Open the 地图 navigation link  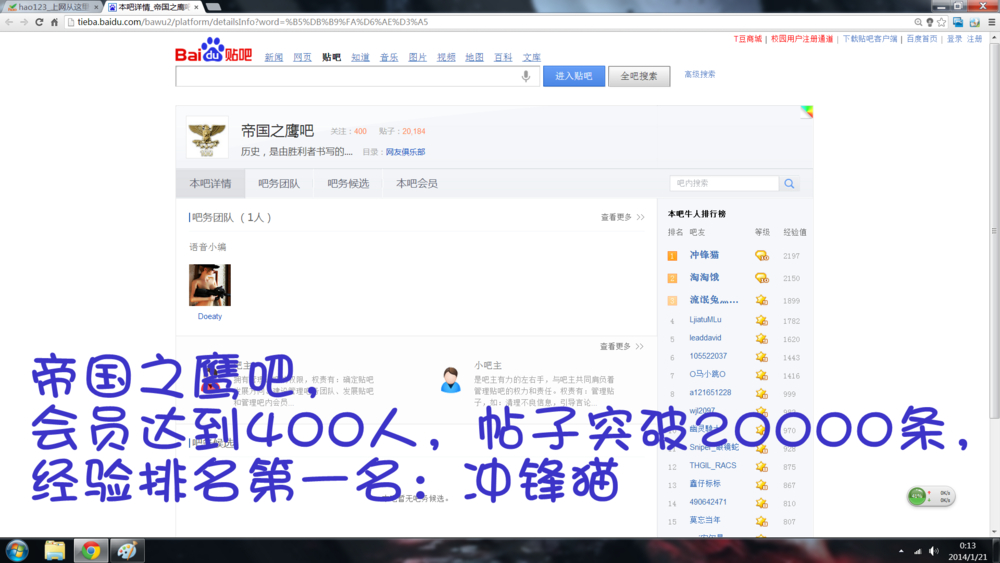[x=474, y=57]
